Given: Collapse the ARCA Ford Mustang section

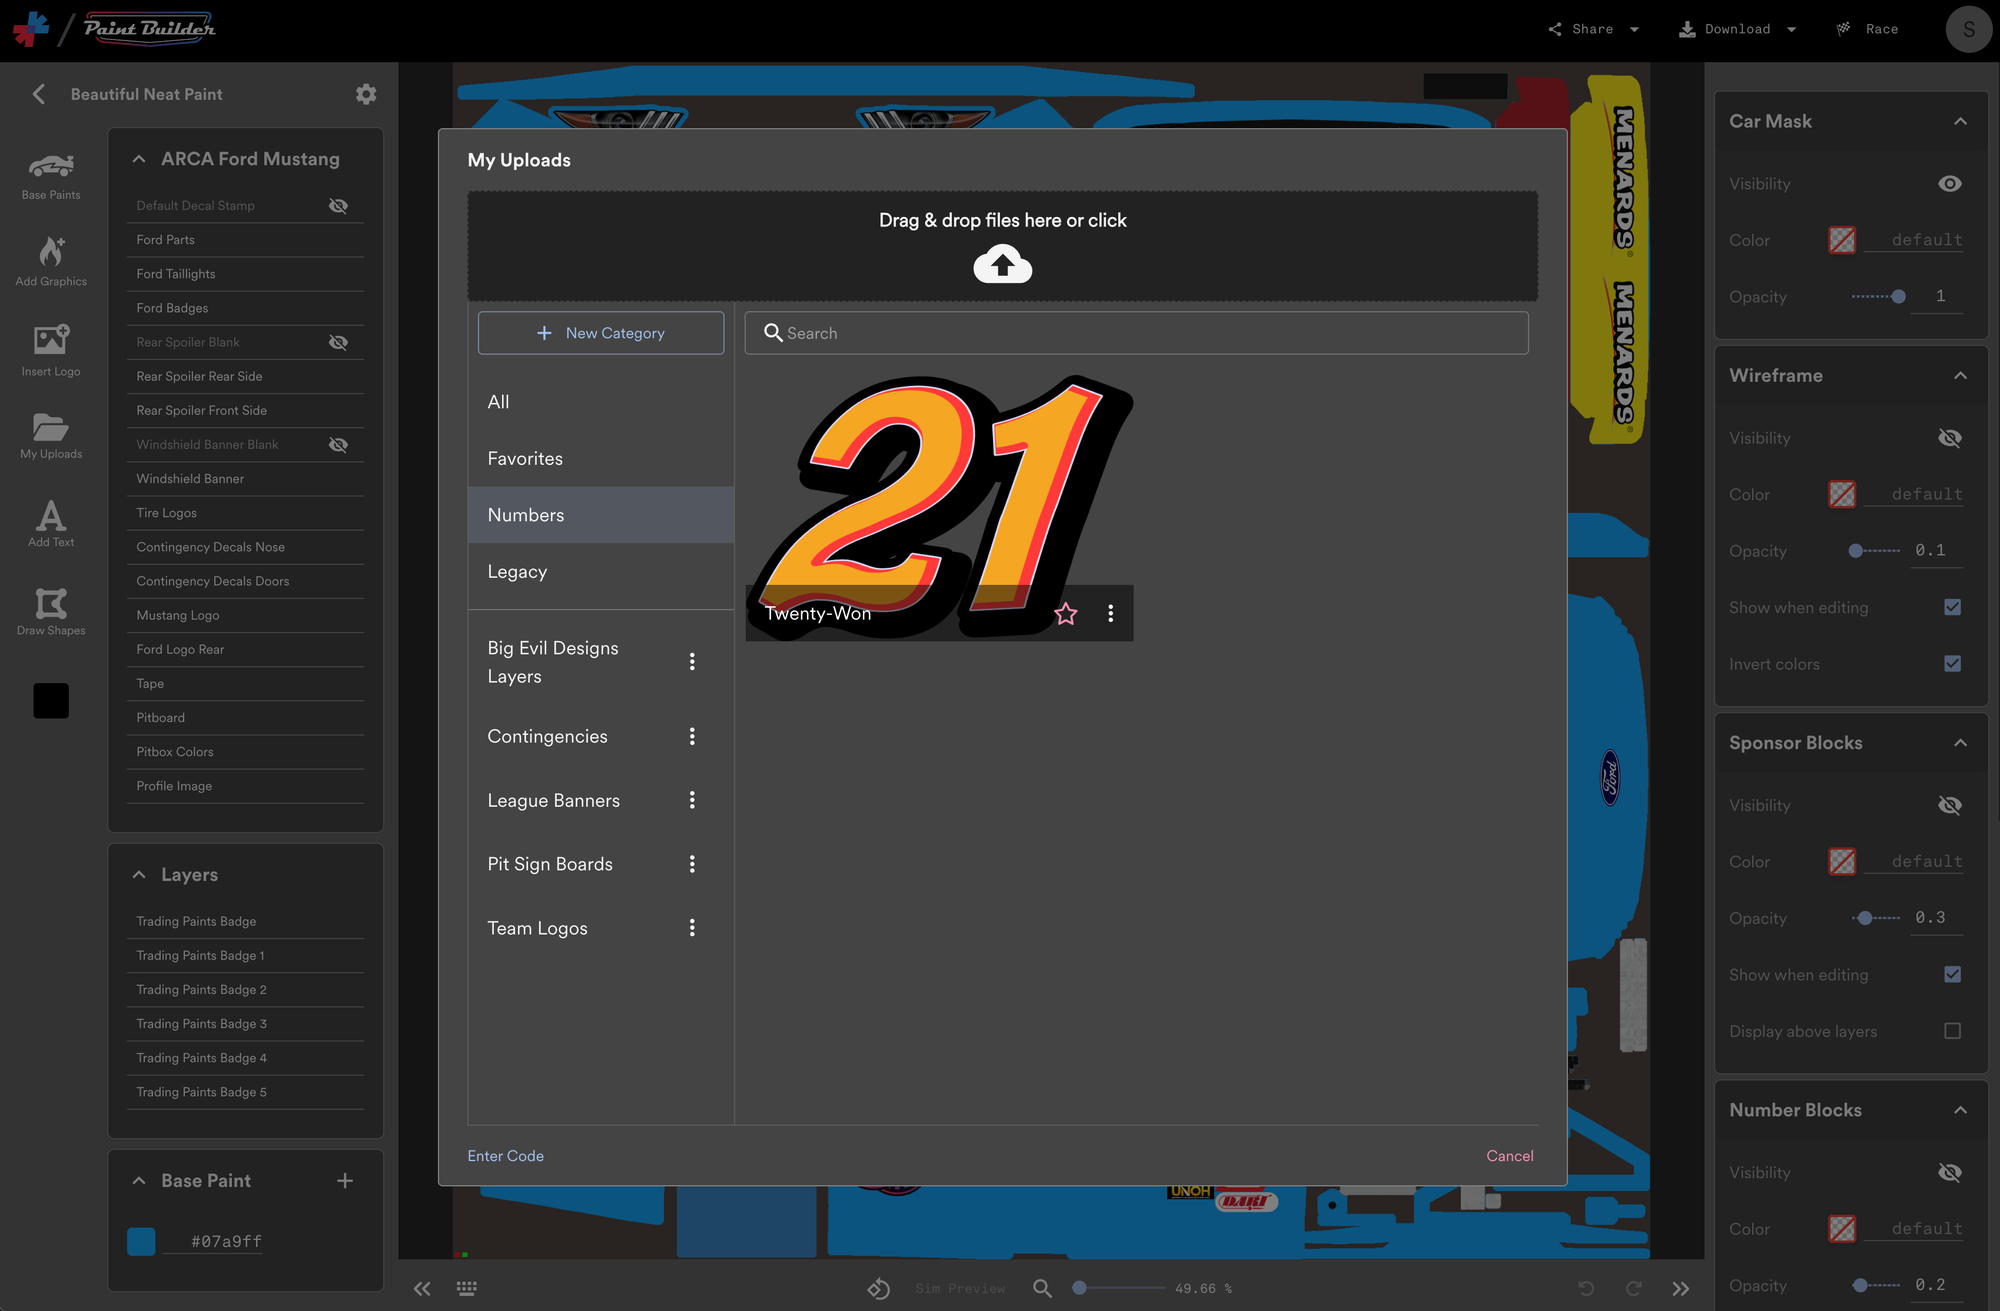Looking at the screenshot, I should 139,159.
